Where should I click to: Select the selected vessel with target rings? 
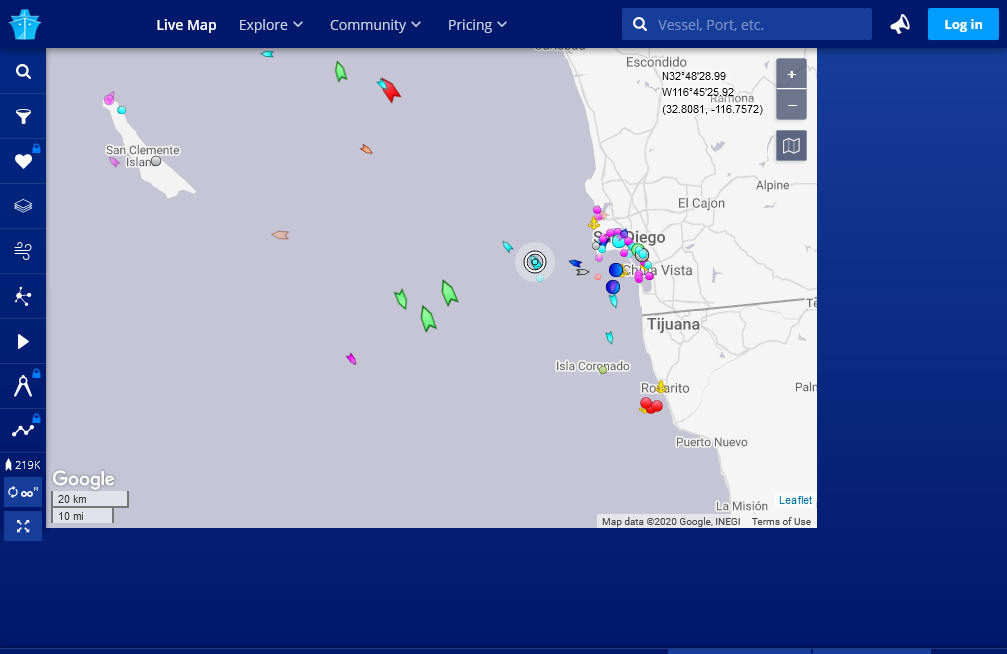[x=534, y=261]
